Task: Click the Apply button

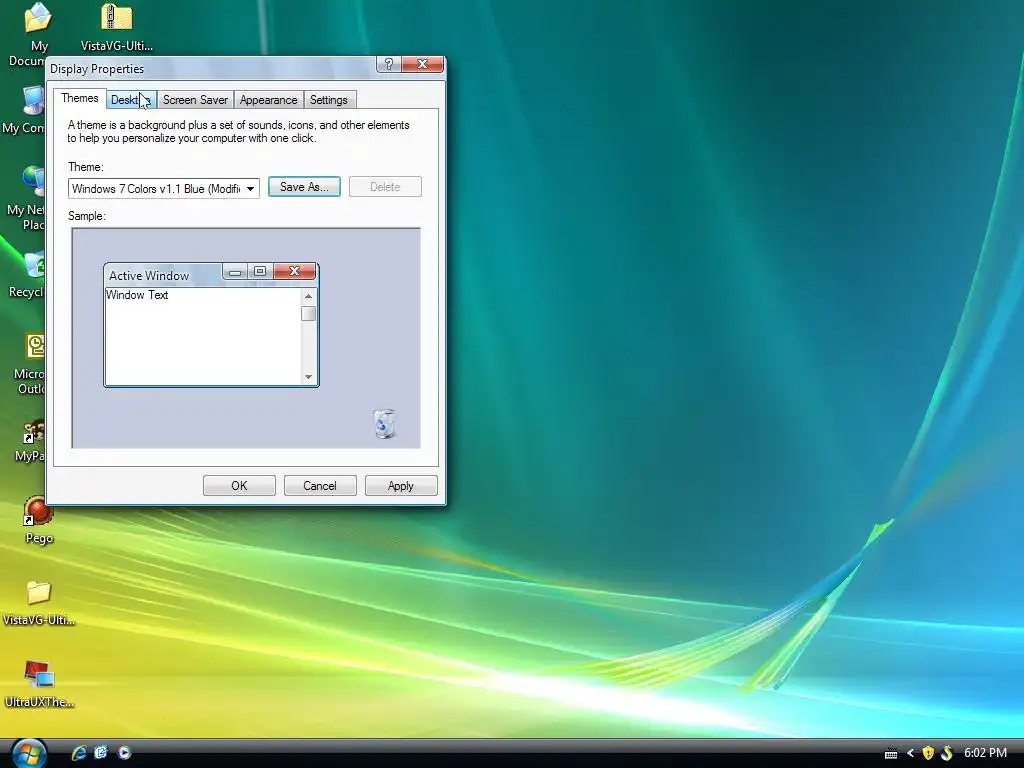Action: 400,486
